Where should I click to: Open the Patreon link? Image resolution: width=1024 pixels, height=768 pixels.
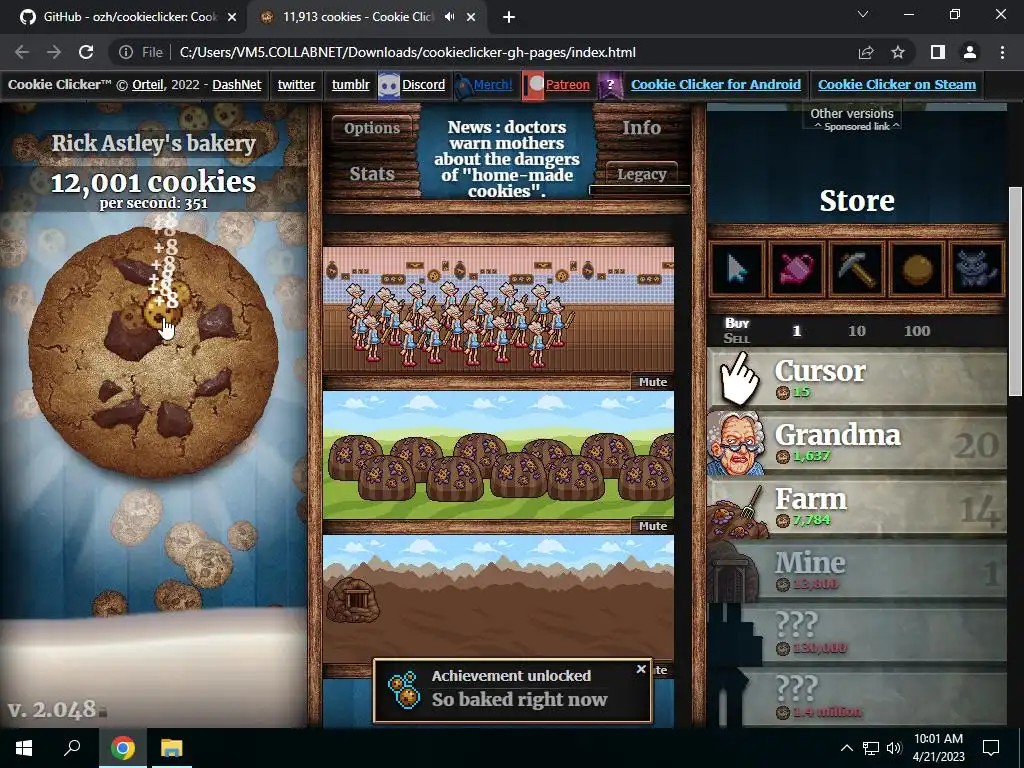[x=568, y=85]
